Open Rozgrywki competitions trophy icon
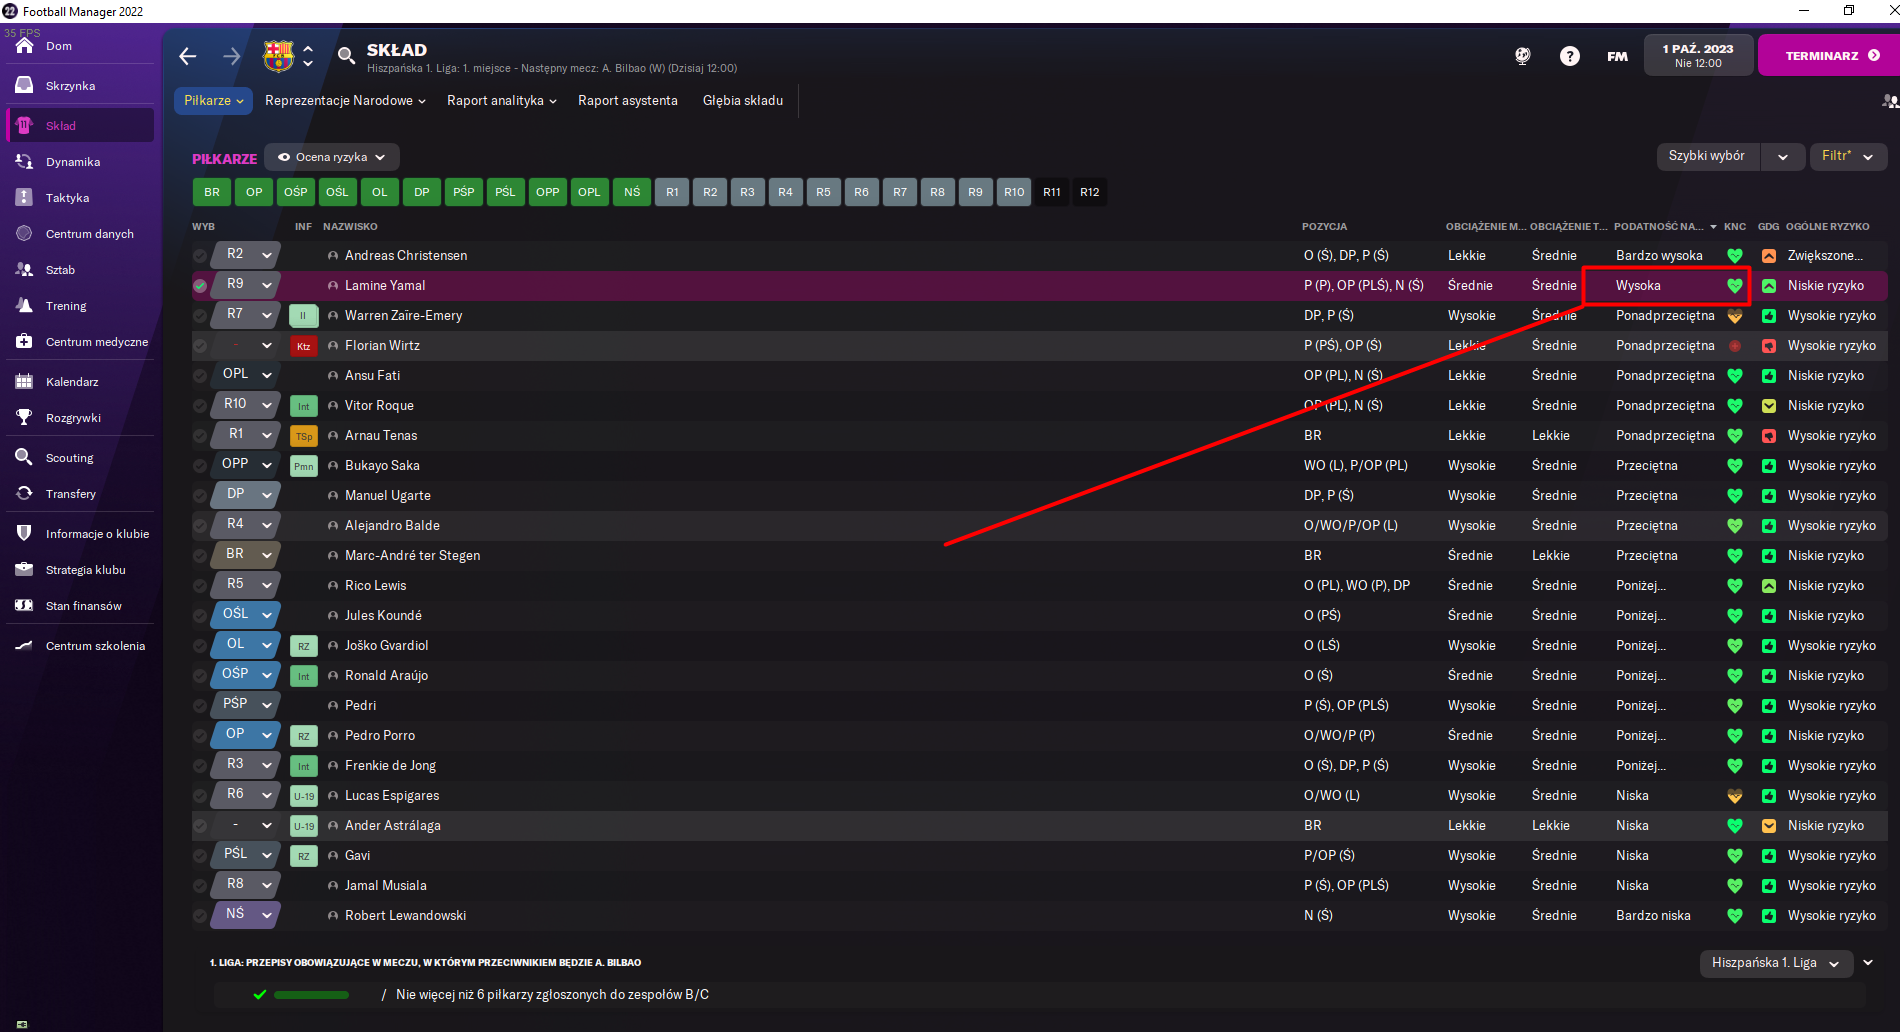 click(x=24, y=417)
